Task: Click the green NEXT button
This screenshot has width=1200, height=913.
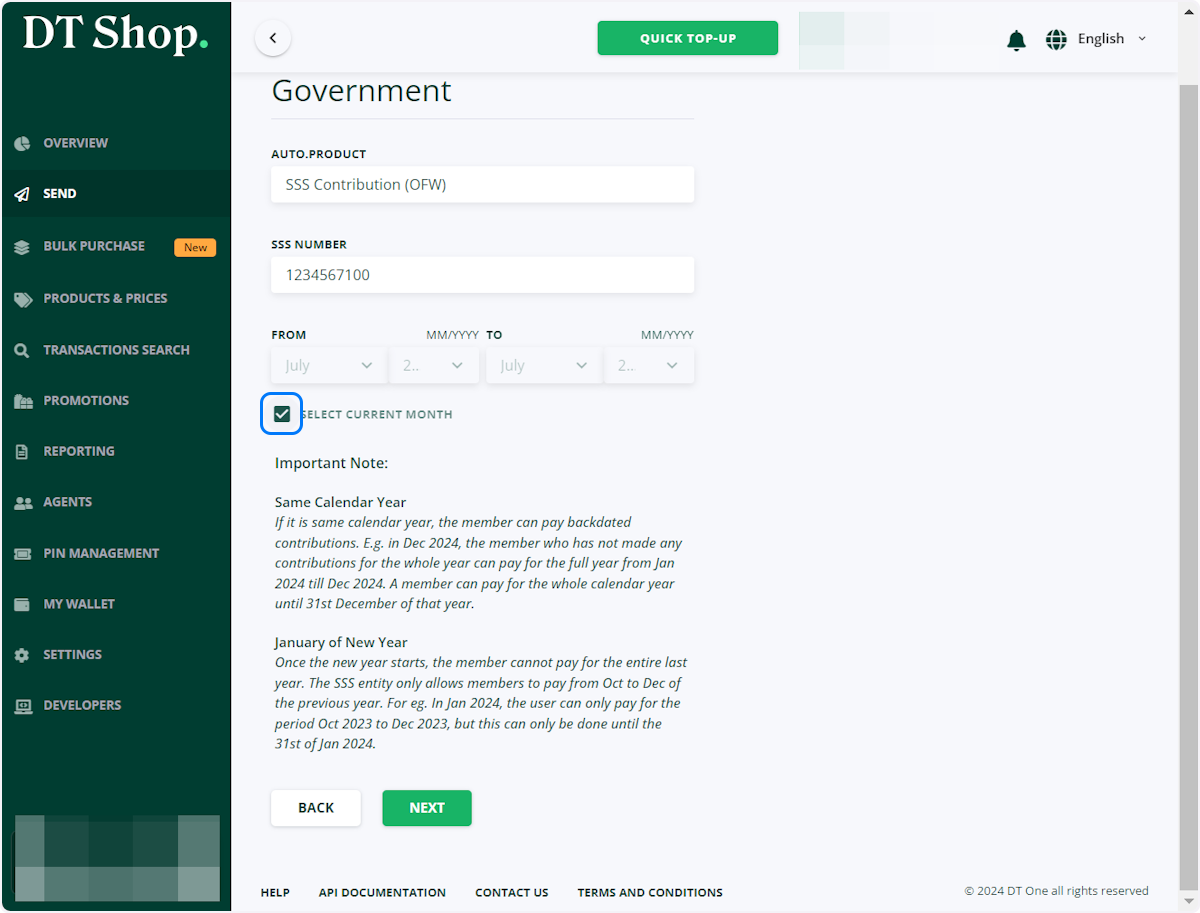Action: click(427, 808)
